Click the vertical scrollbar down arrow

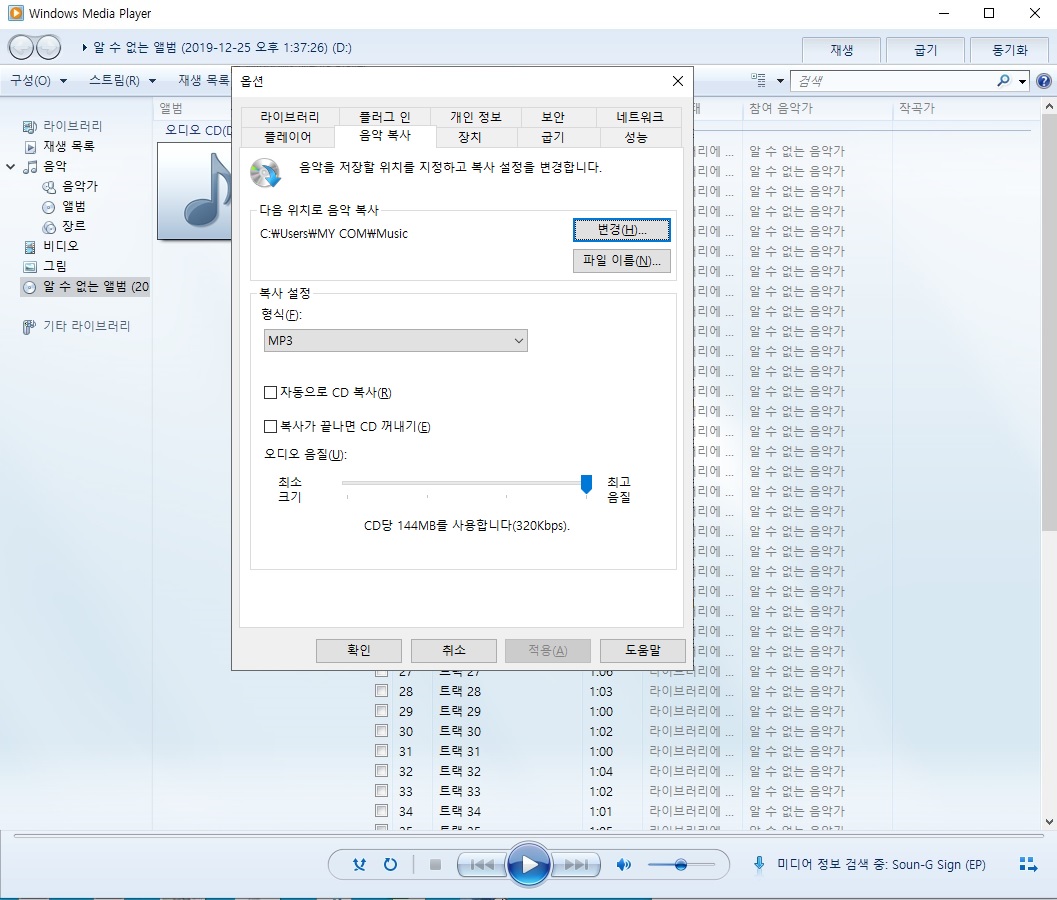[1049, 821]
